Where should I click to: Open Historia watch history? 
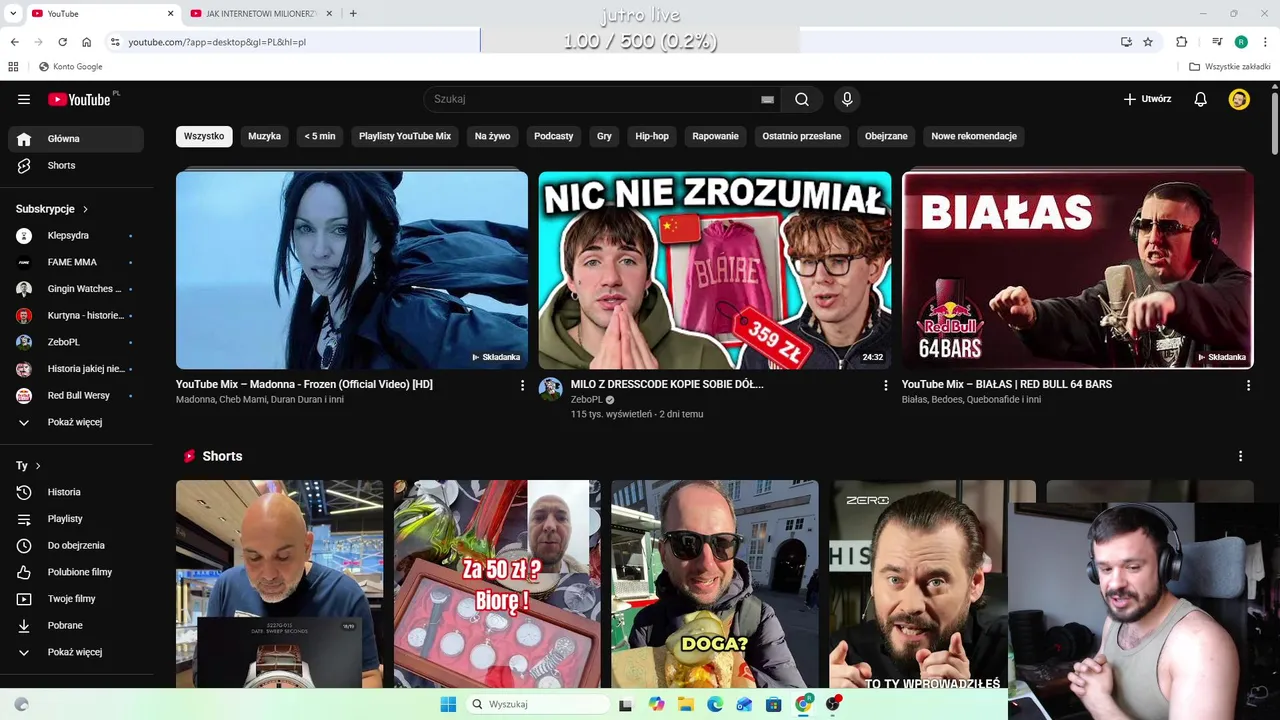[x=76, y=492]
